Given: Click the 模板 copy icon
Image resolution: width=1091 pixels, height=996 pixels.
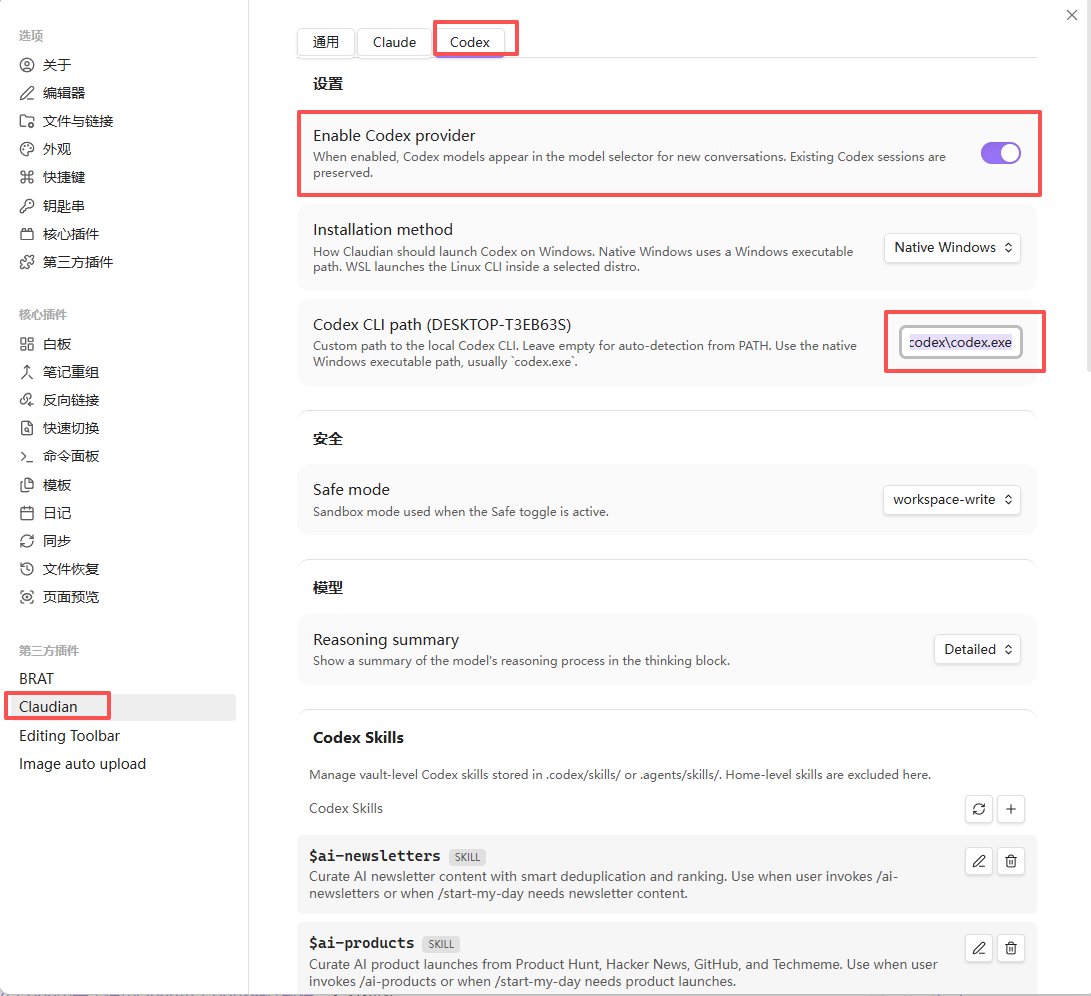Looking at the screenshot, I should click(26, 484).
